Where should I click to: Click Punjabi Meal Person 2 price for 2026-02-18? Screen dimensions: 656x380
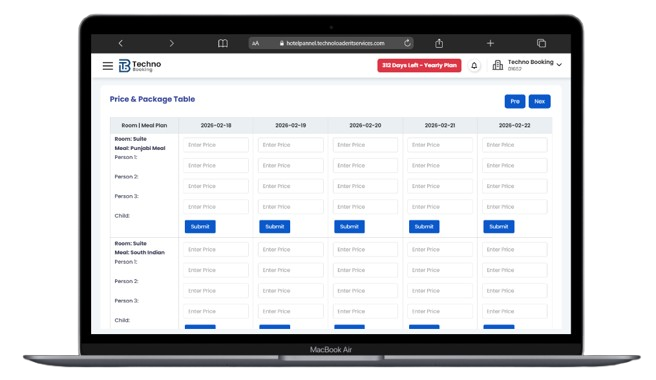(x=216, y=165)
